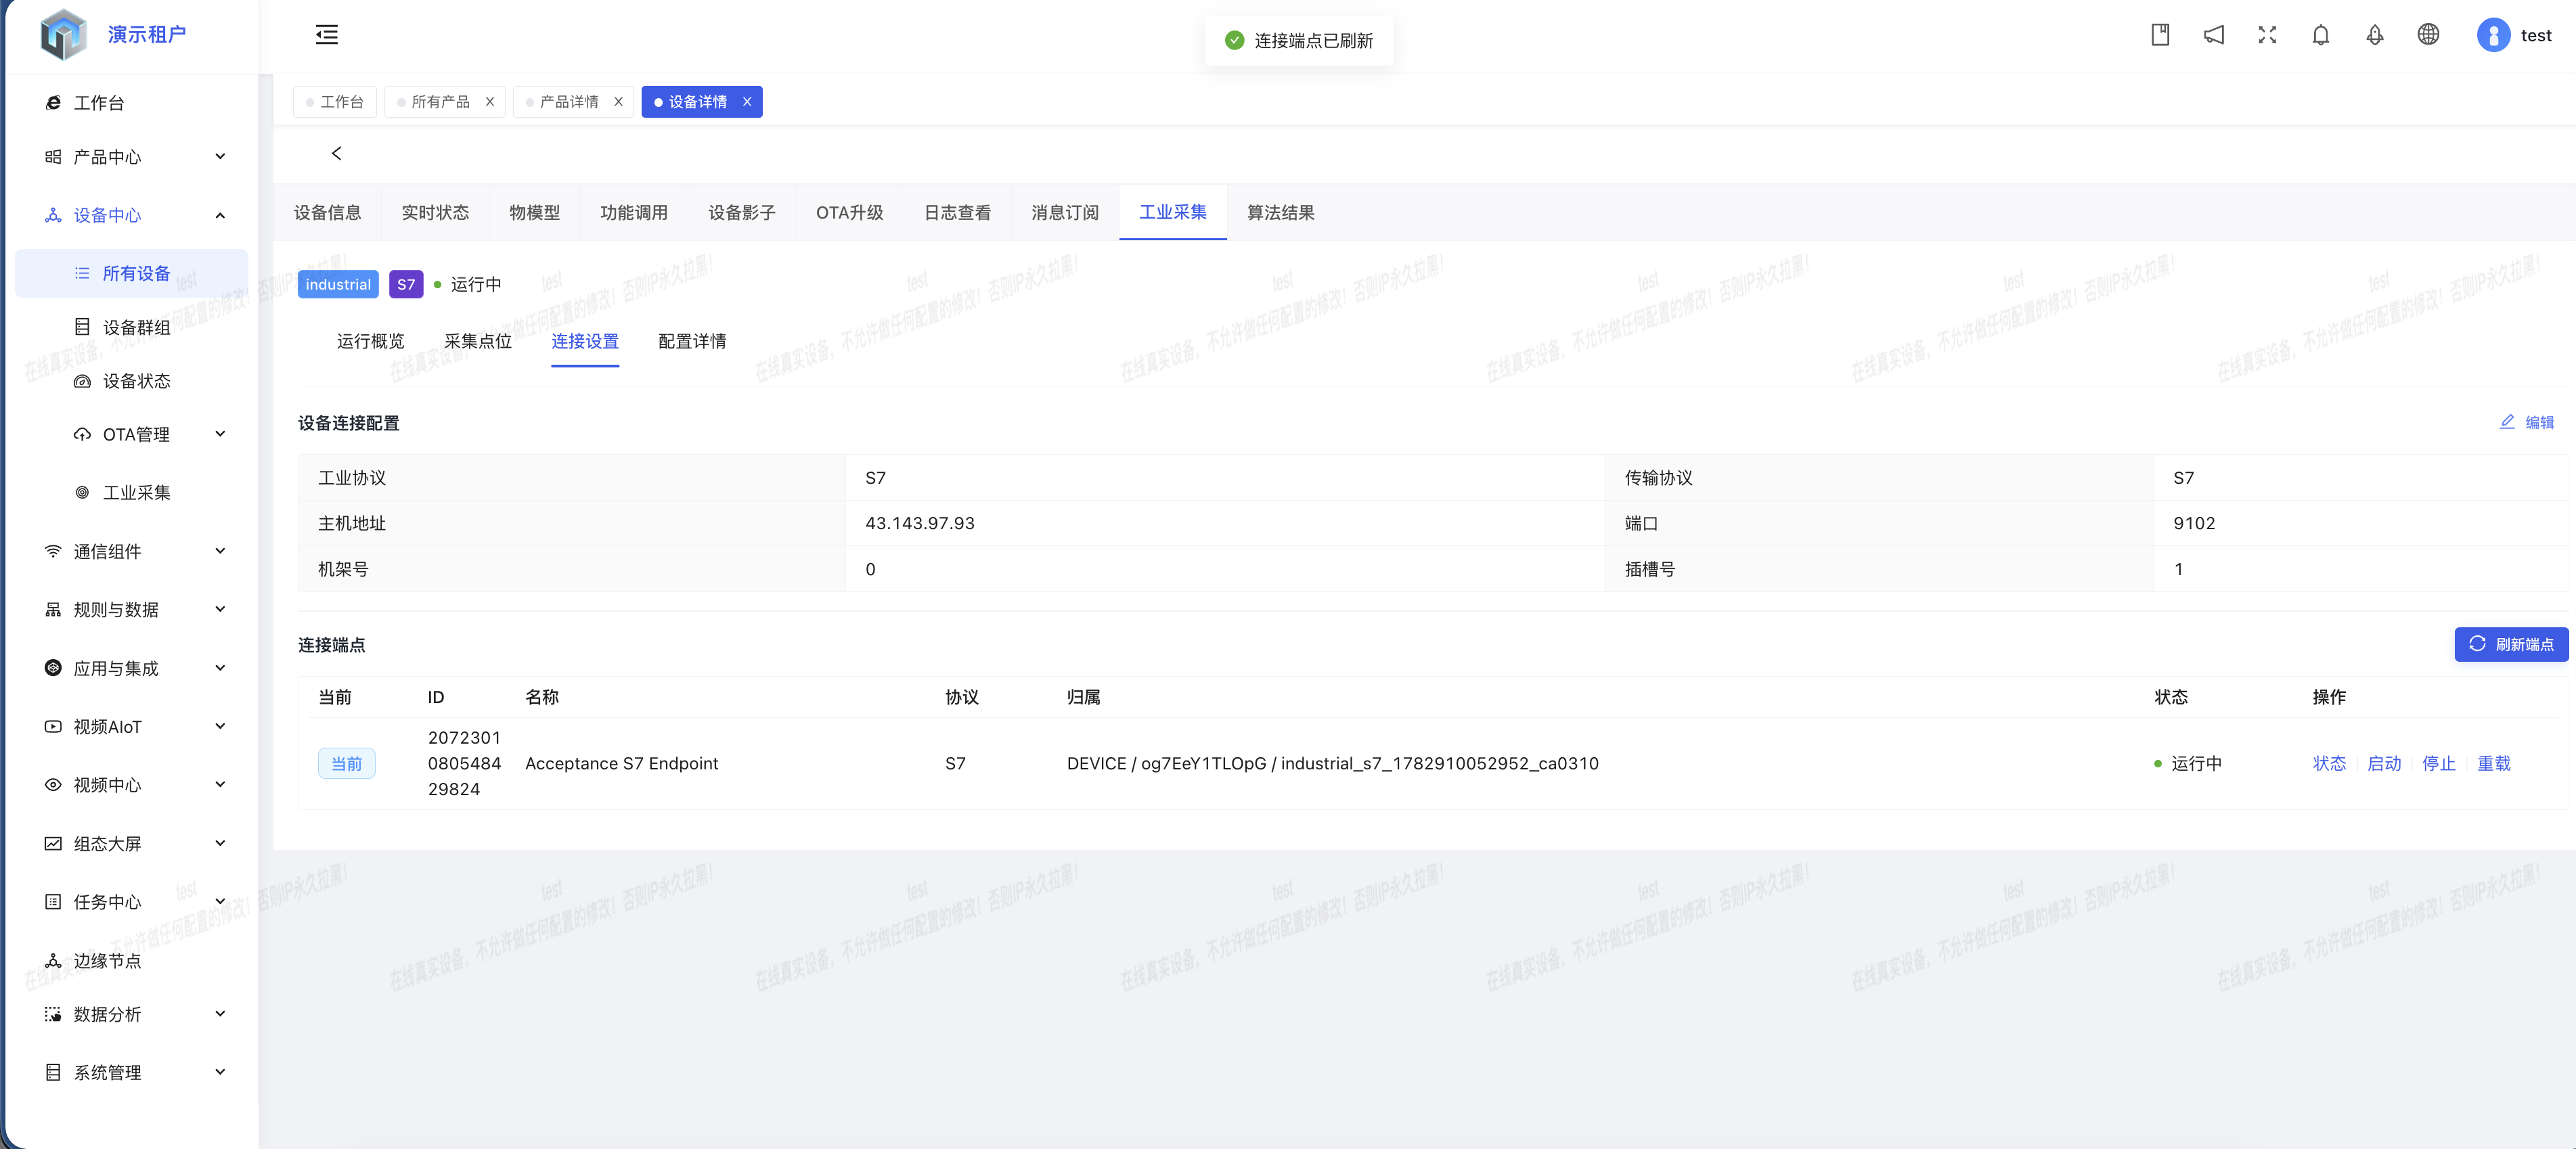The width and height of the screenshot is (2576, 1149).
Task: Open the 运行概览 sub-tab
Action: pos(370,341)
